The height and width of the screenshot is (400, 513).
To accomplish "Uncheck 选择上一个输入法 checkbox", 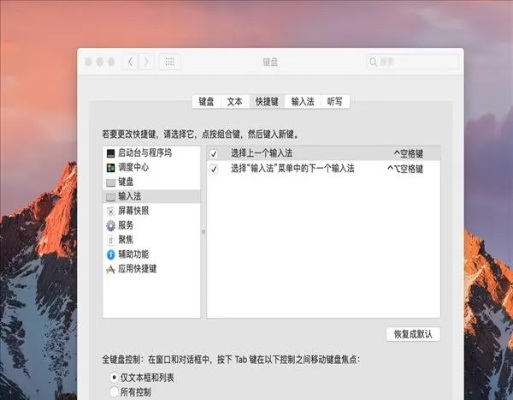I will click(214, 154).
